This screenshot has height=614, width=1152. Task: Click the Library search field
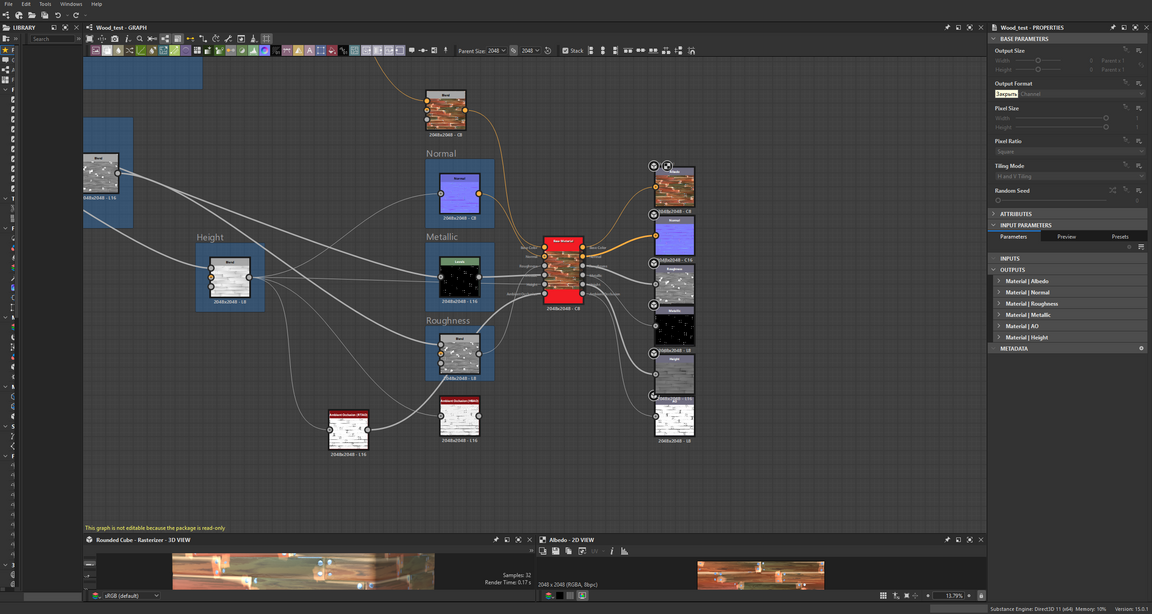[x=52, y=39]
